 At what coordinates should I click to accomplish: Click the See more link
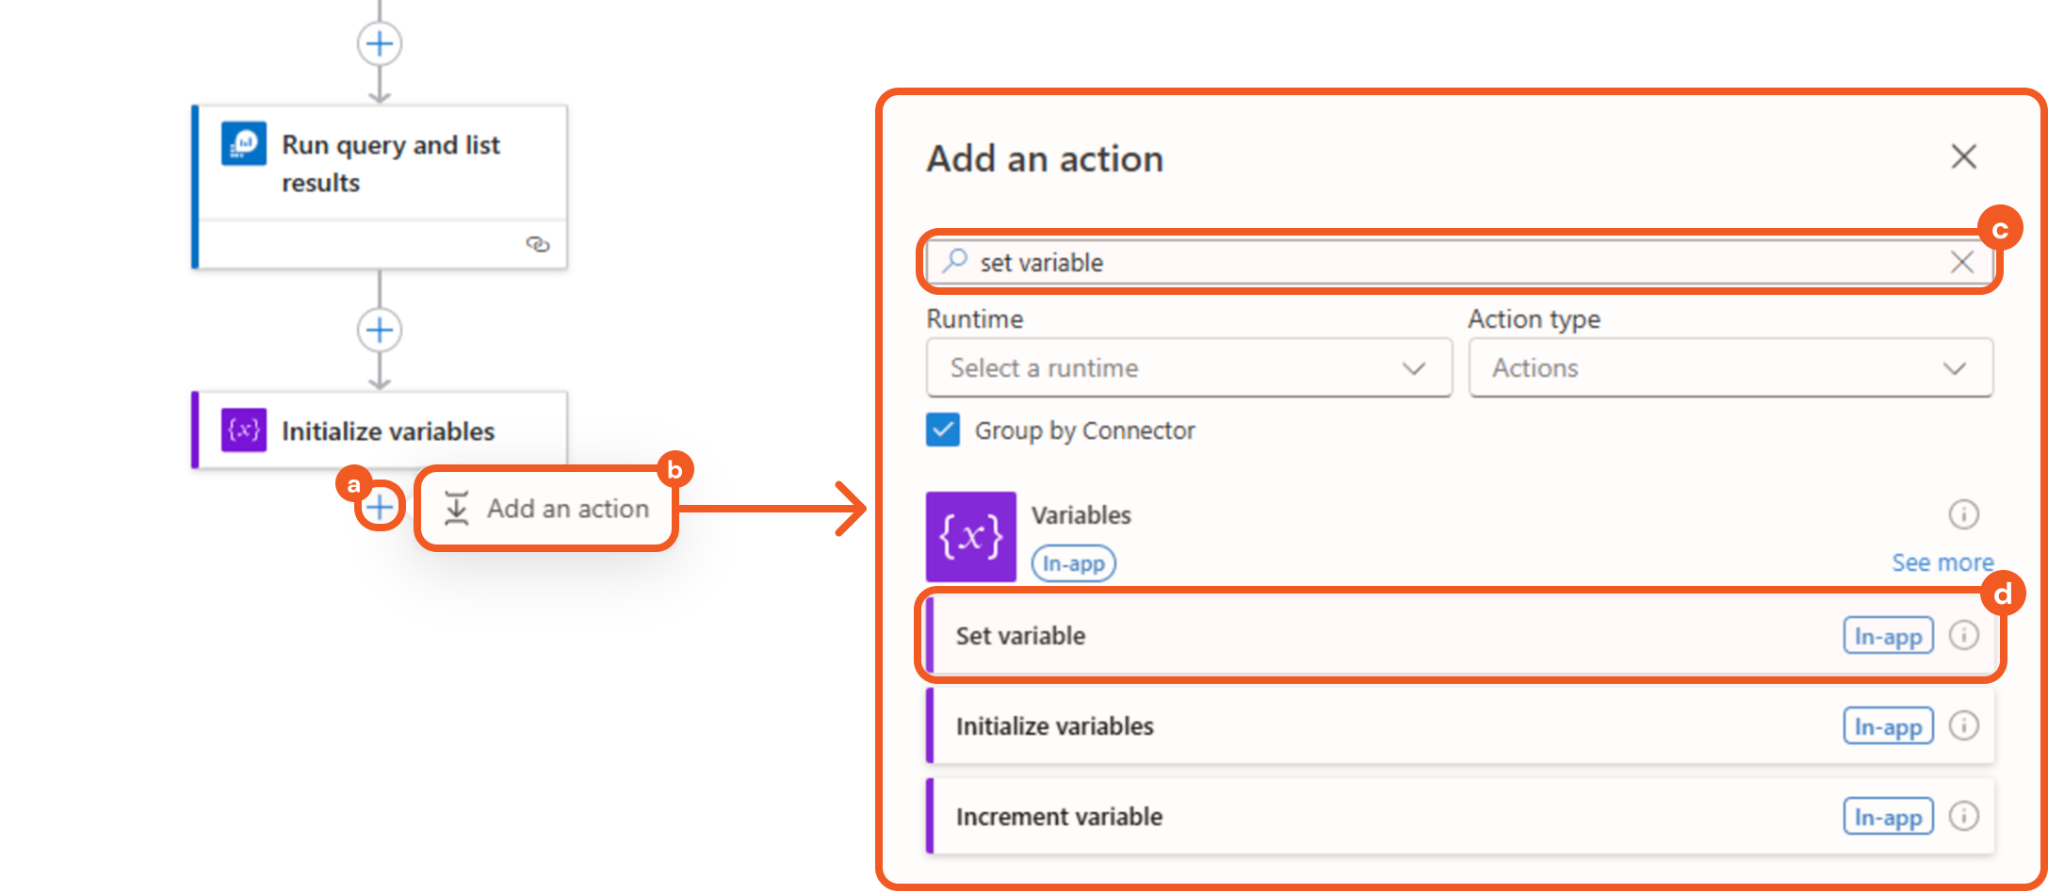pyautogui.click(x=1941, y=563)
